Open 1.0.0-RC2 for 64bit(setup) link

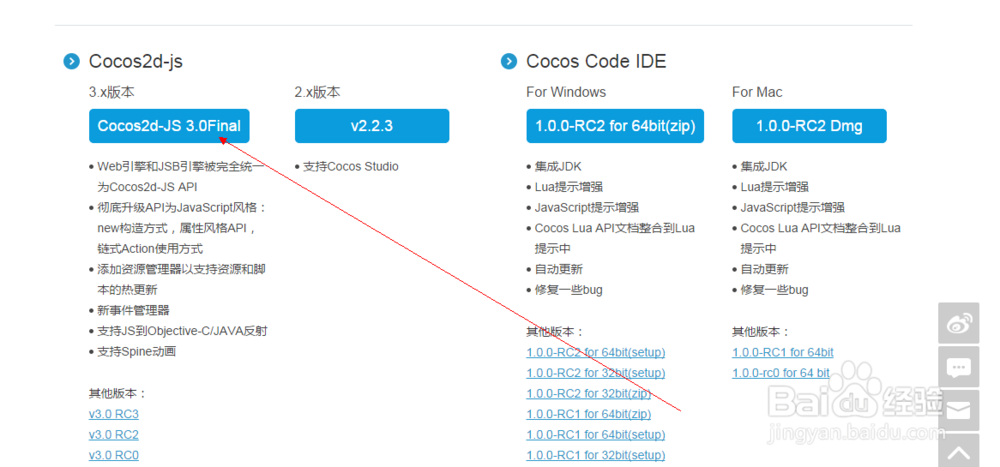596,352
